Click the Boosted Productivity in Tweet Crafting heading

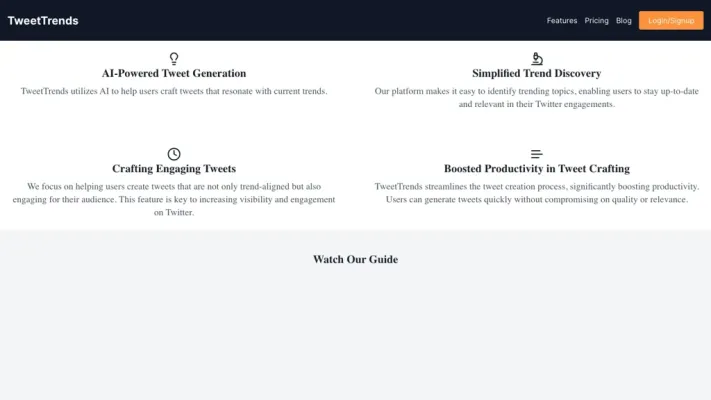click(x=537, y=169)
